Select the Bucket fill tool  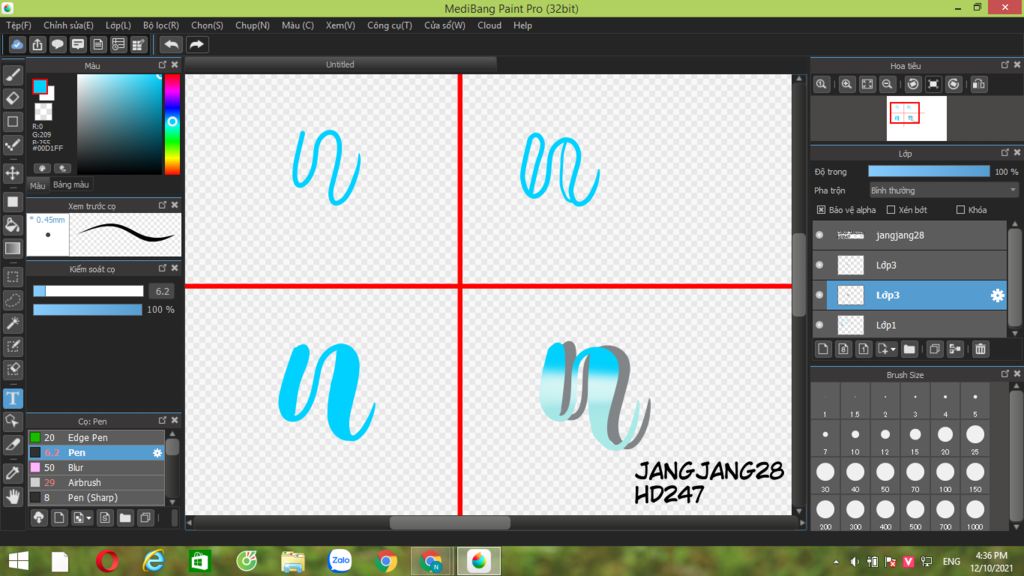[x=12, y=225]
